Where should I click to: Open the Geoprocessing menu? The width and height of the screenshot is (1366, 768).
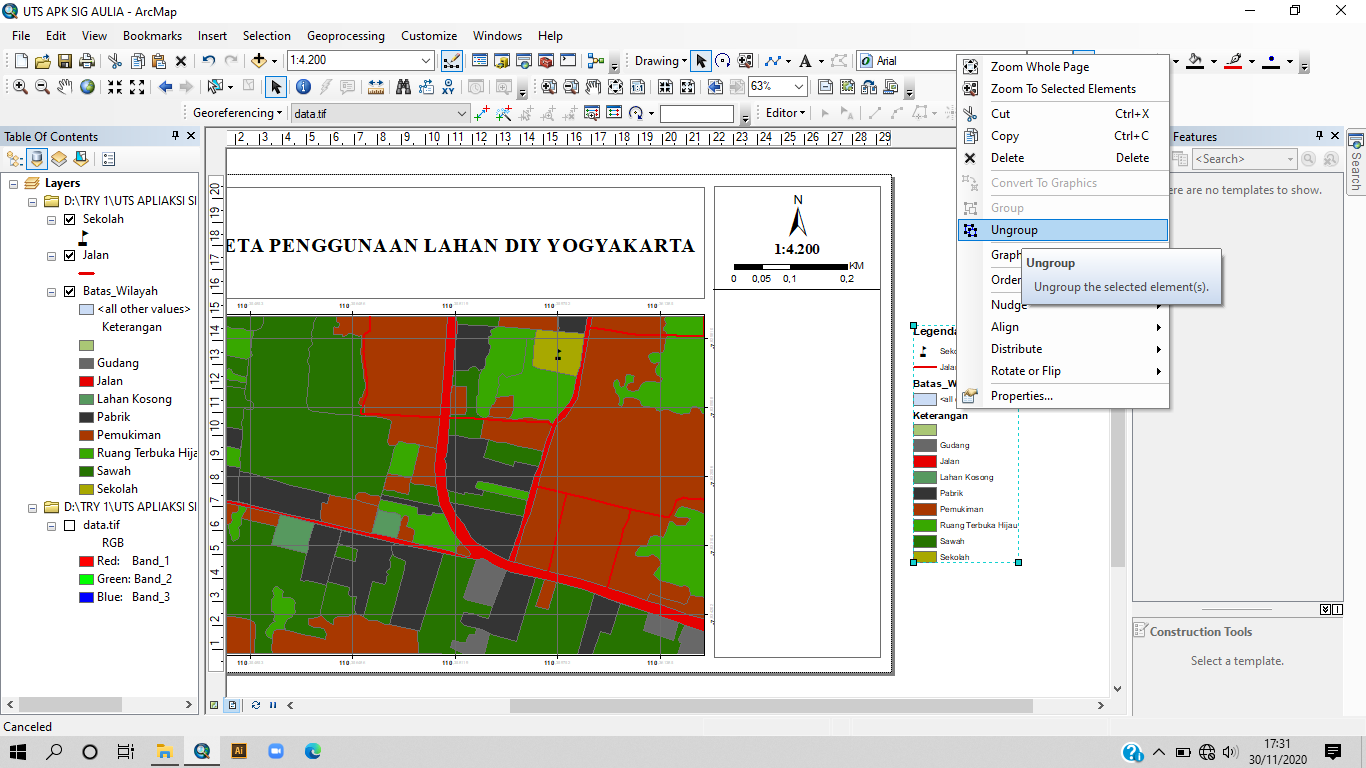click(345, 36)
